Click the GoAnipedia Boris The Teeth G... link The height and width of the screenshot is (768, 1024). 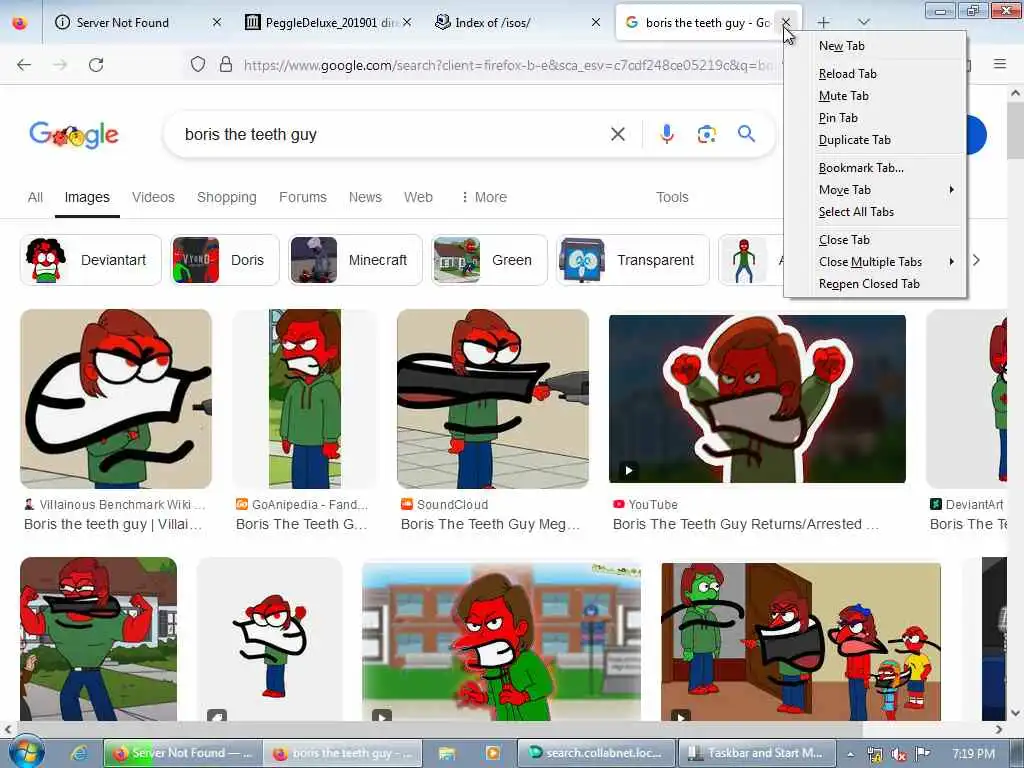(x=301, y=524)
